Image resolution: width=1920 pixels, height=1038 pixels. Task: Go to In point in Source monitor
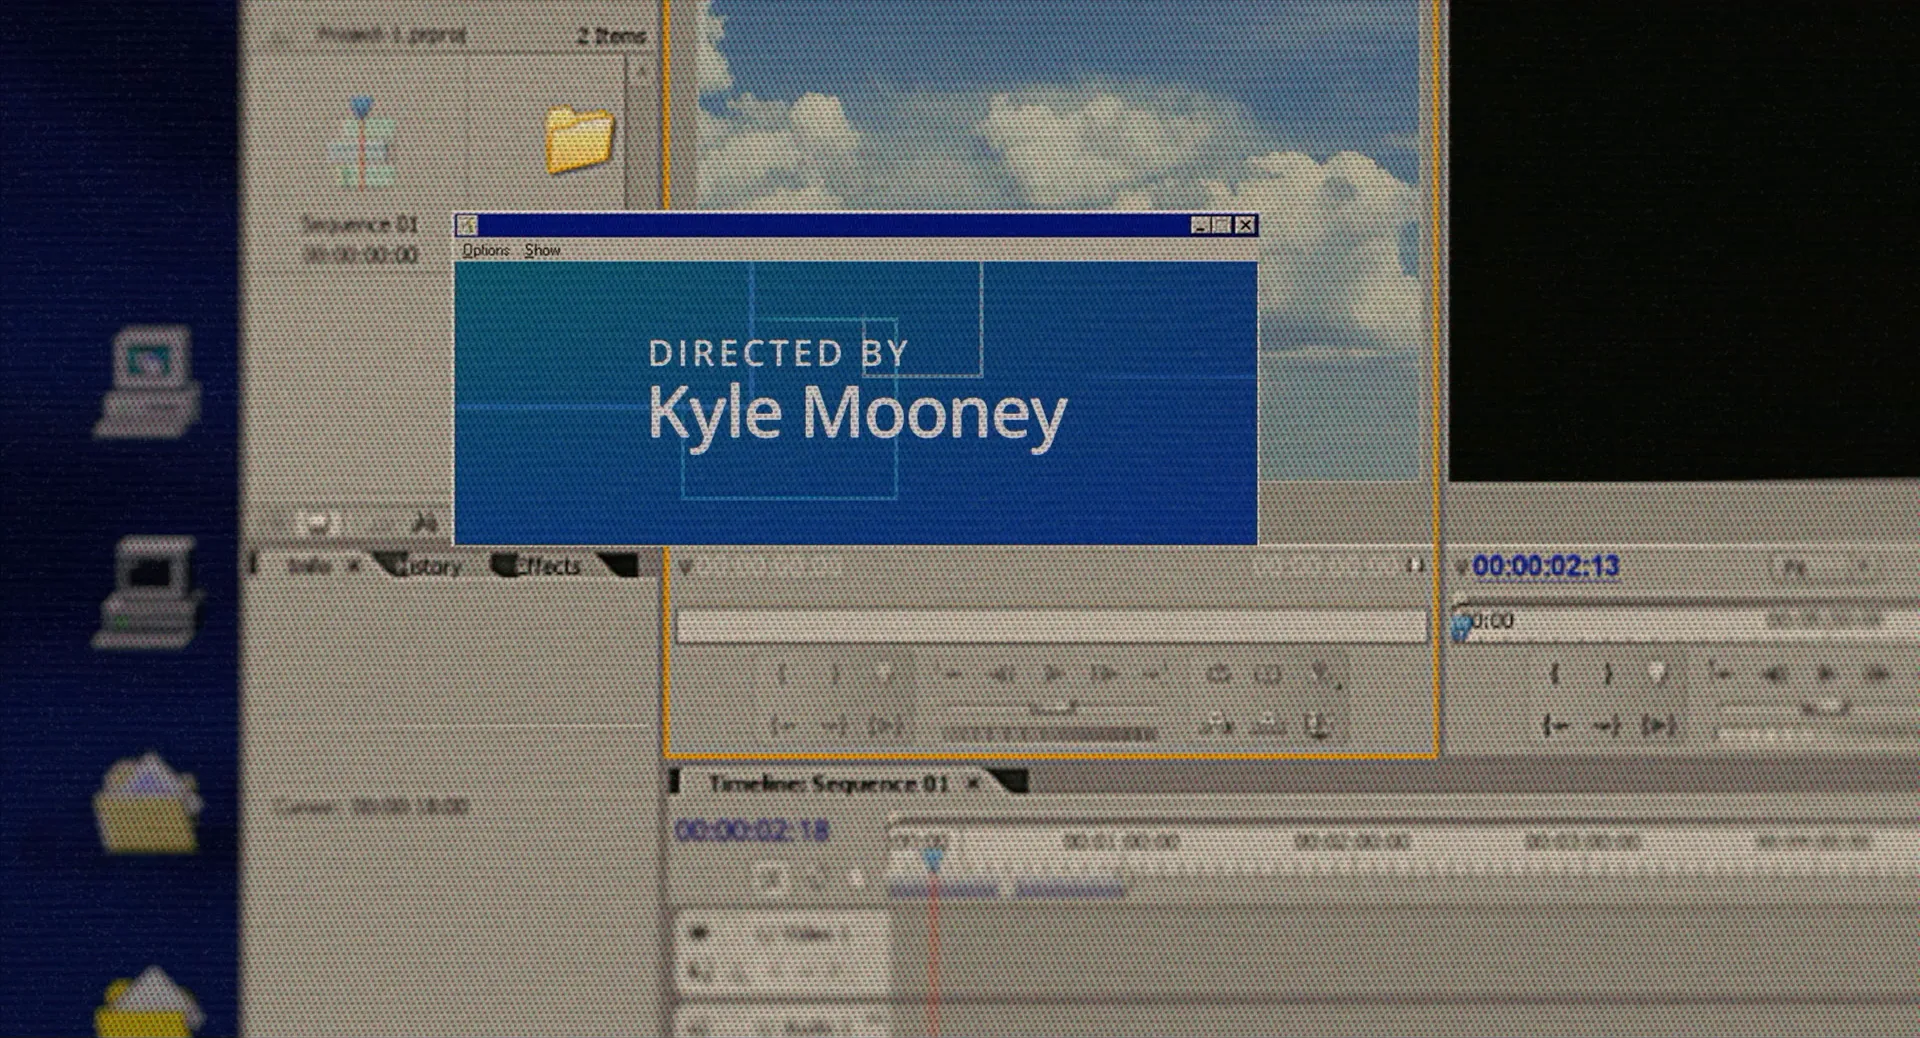[x=783, y=726]
